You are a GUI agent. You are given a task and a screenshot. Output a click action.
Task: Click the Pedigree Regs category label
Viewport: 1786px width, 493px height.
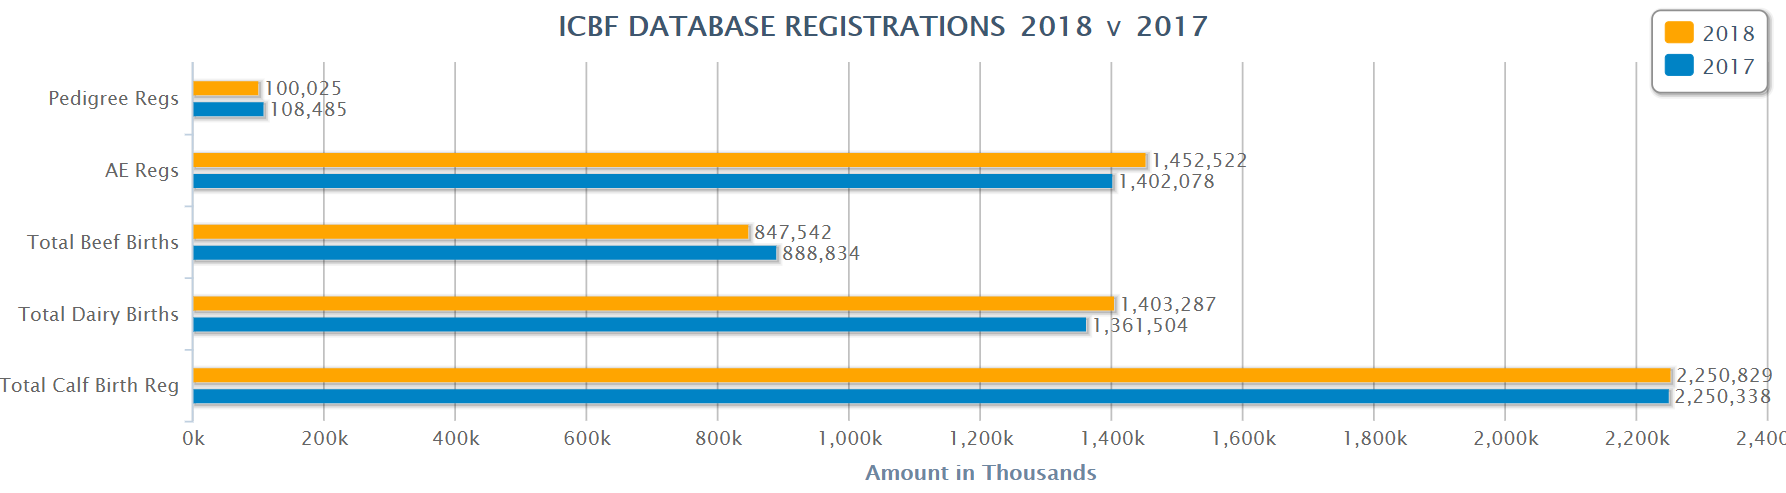tap(113, 98)
